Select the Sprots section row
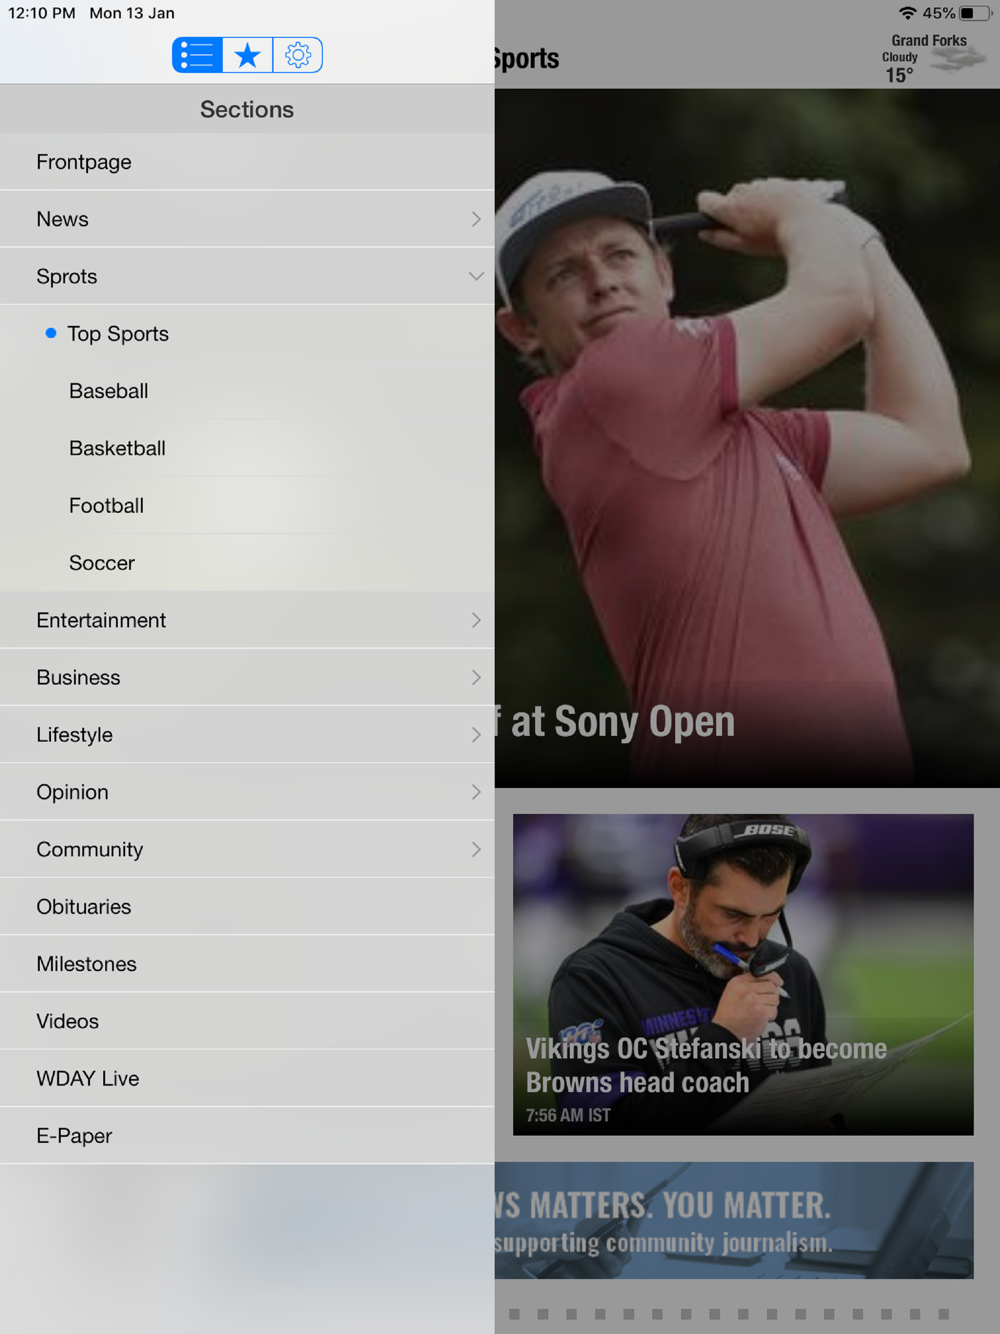Image resolution: width=1000 pixels, height=1334 pixels. click(x=247, y=276)
